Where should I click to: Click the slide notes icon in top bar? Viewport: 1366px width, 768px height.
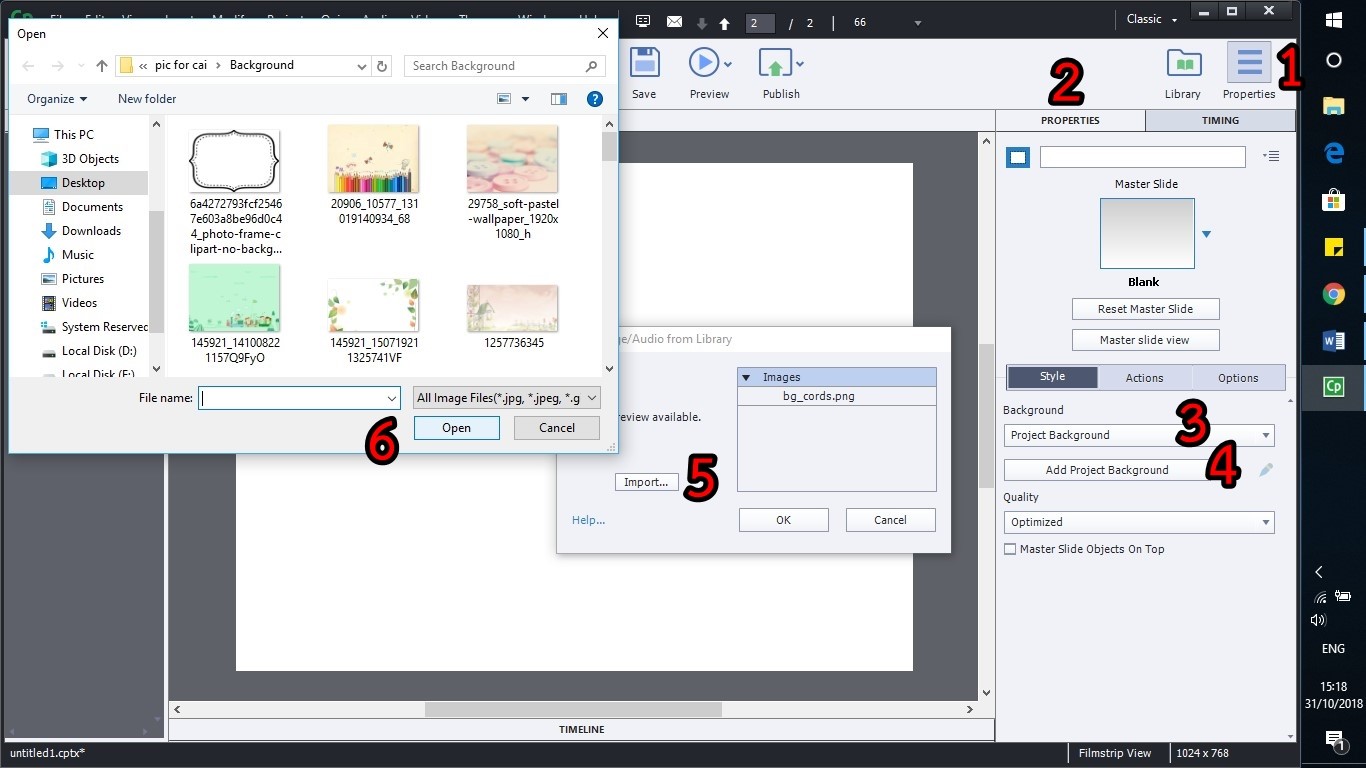coord(643,21)
